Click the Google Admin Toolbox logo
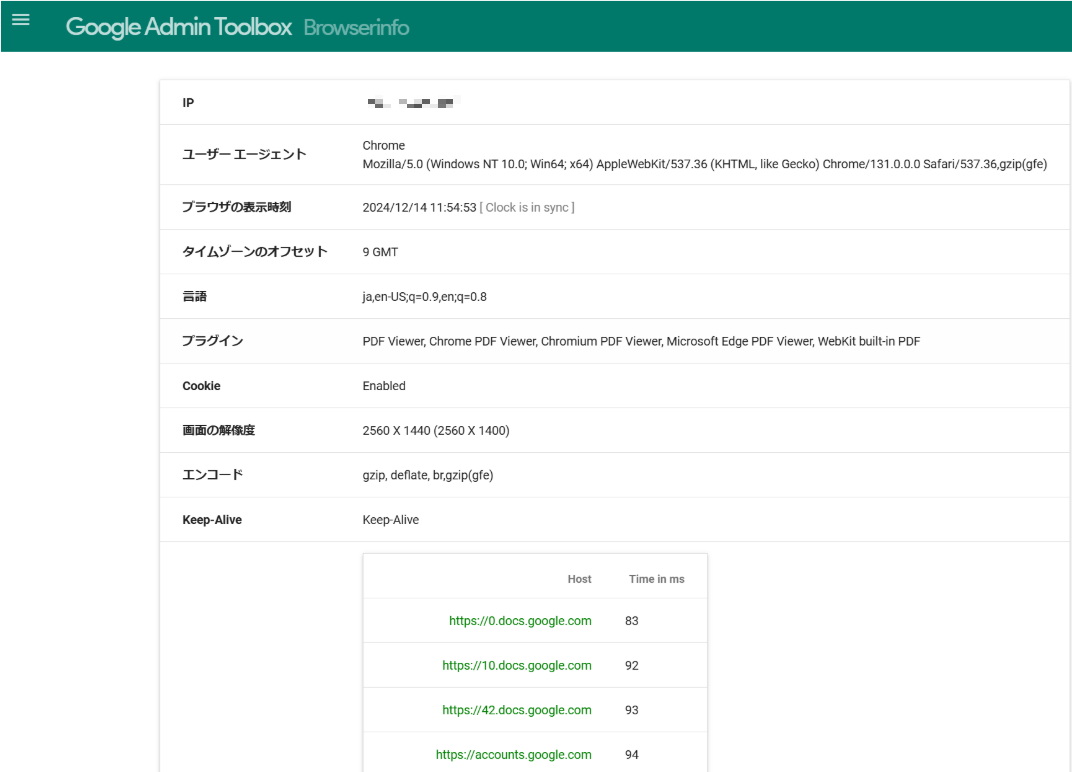The image size is (1072, 772). [x=177, y=27]
